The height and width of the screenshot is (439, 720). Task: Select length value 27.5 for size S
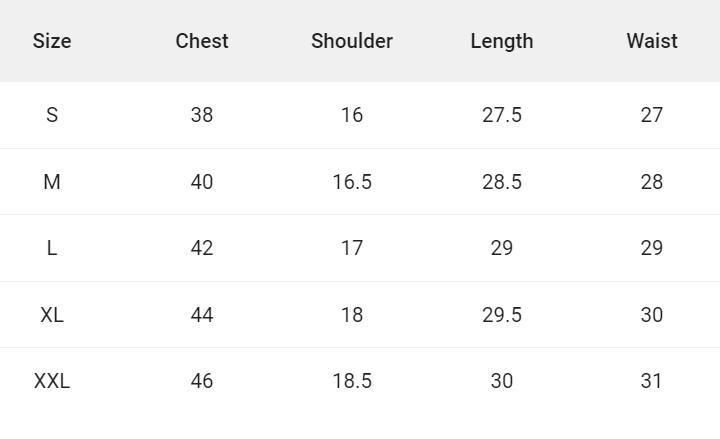(502, 115)
